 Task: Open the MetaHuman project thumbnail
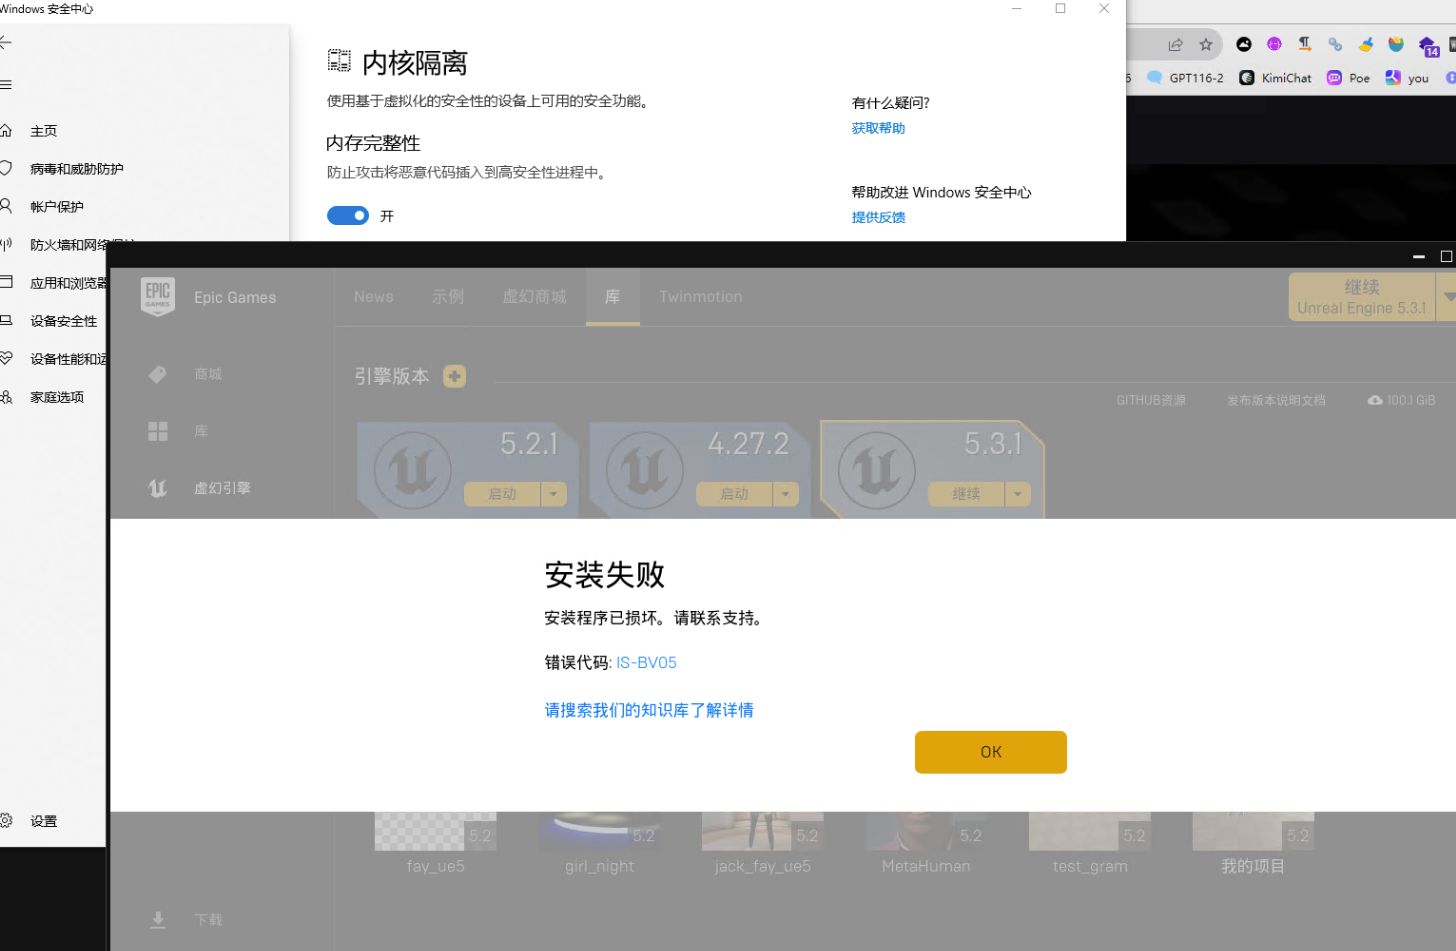[926, 831]
